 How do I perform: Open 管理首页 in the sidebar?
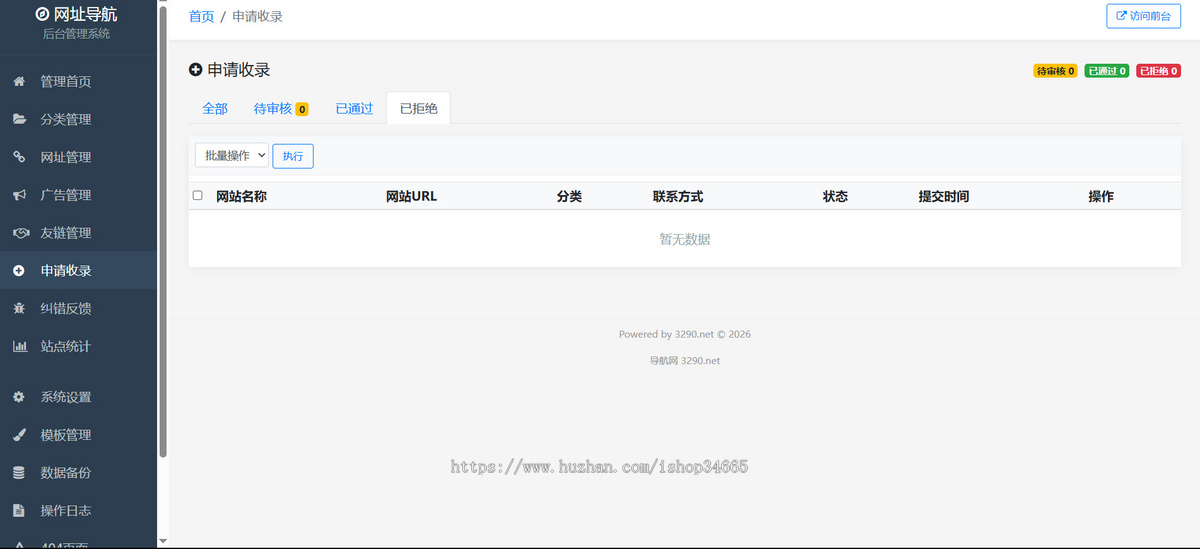[x=78, y=81]
